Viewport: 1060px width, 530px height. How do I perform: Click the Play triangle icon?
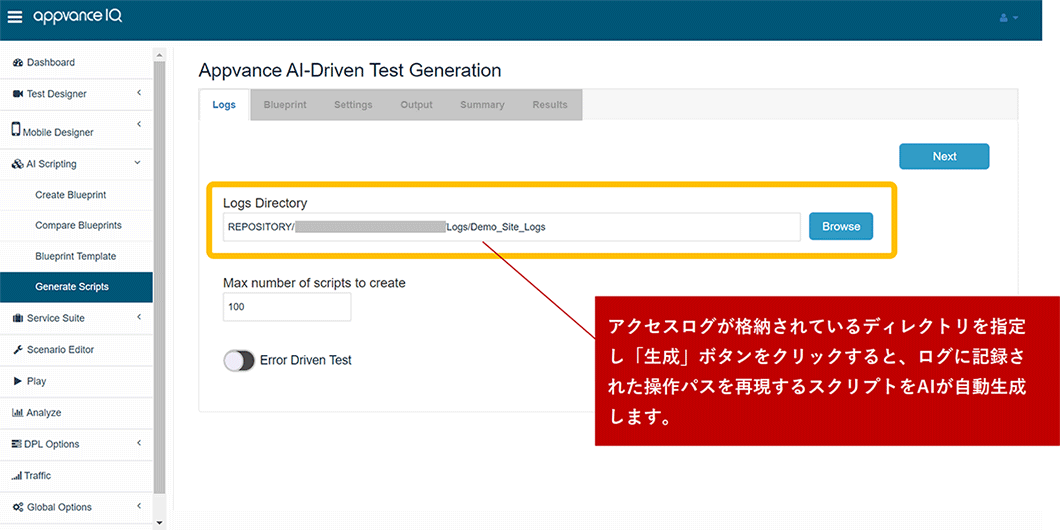point(18,381)
